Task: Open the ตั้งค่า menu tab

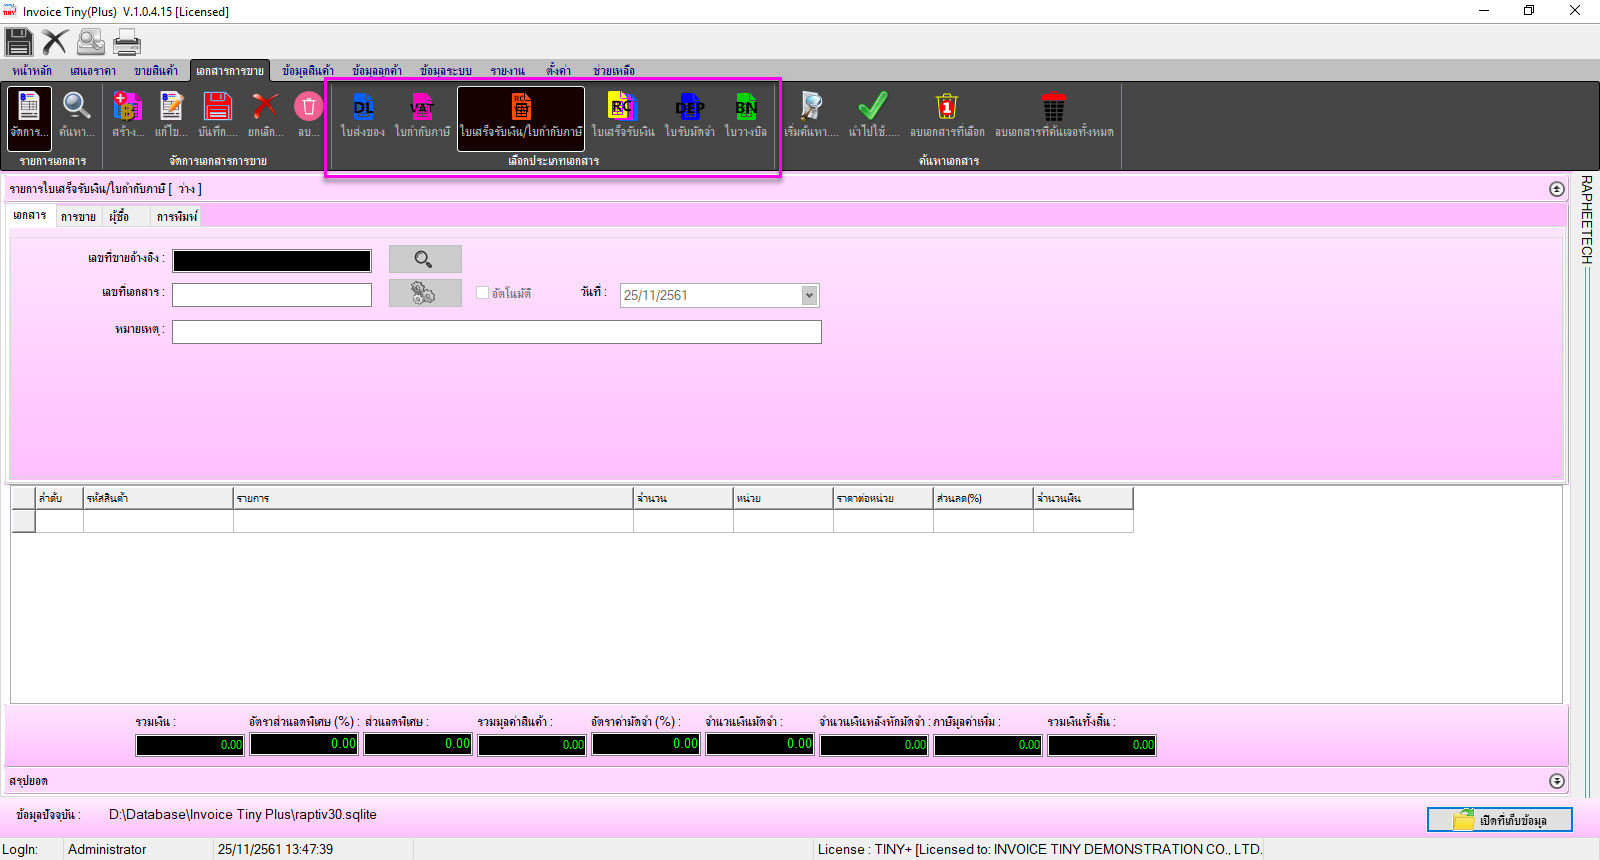Action: pos(559,71)
